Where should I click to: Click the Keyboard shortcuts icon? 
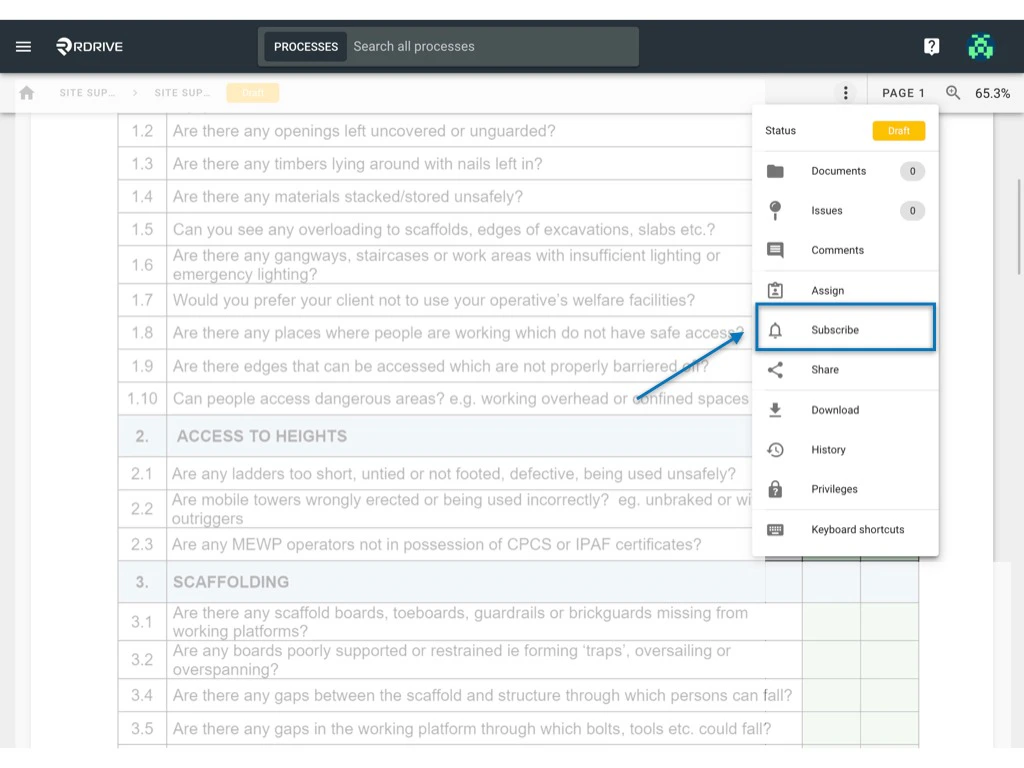776,528
